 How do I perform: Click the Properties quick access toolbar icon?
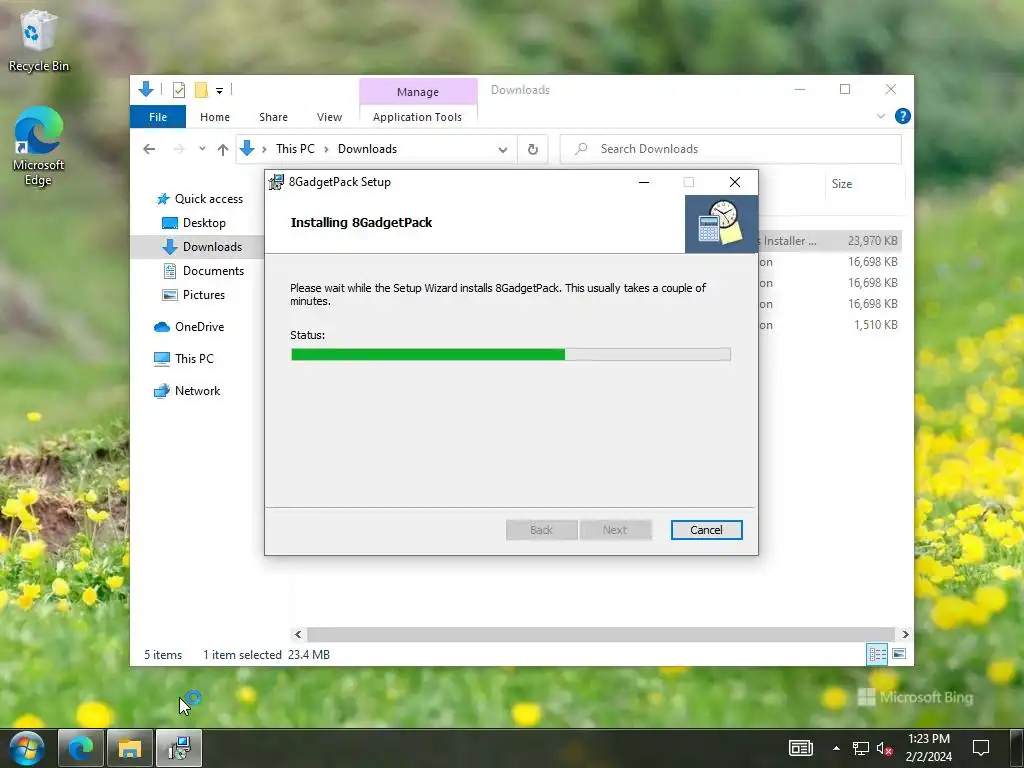pyautogui.click(x=178, y=90)
